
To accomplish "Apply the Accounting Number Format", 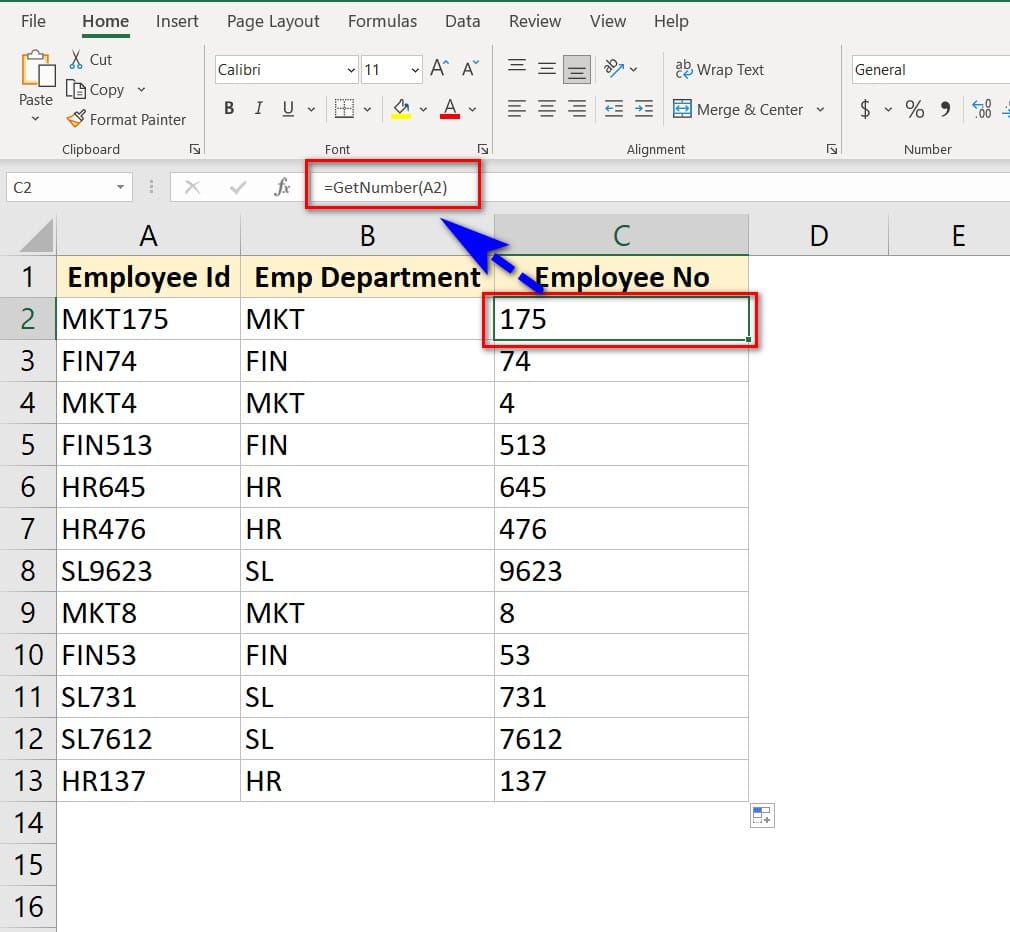I will (x=866, y=109).
